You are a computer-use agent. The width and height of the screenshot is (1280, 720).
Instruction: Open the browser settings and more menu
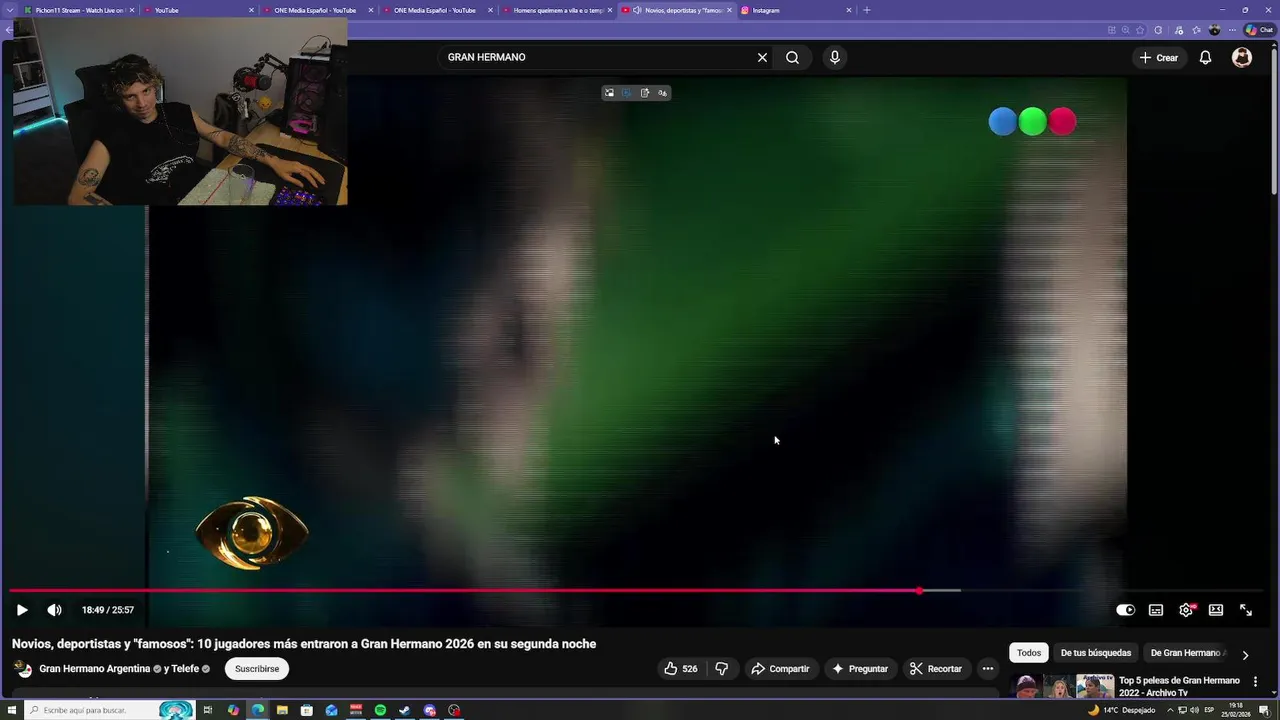point(1232,30)
